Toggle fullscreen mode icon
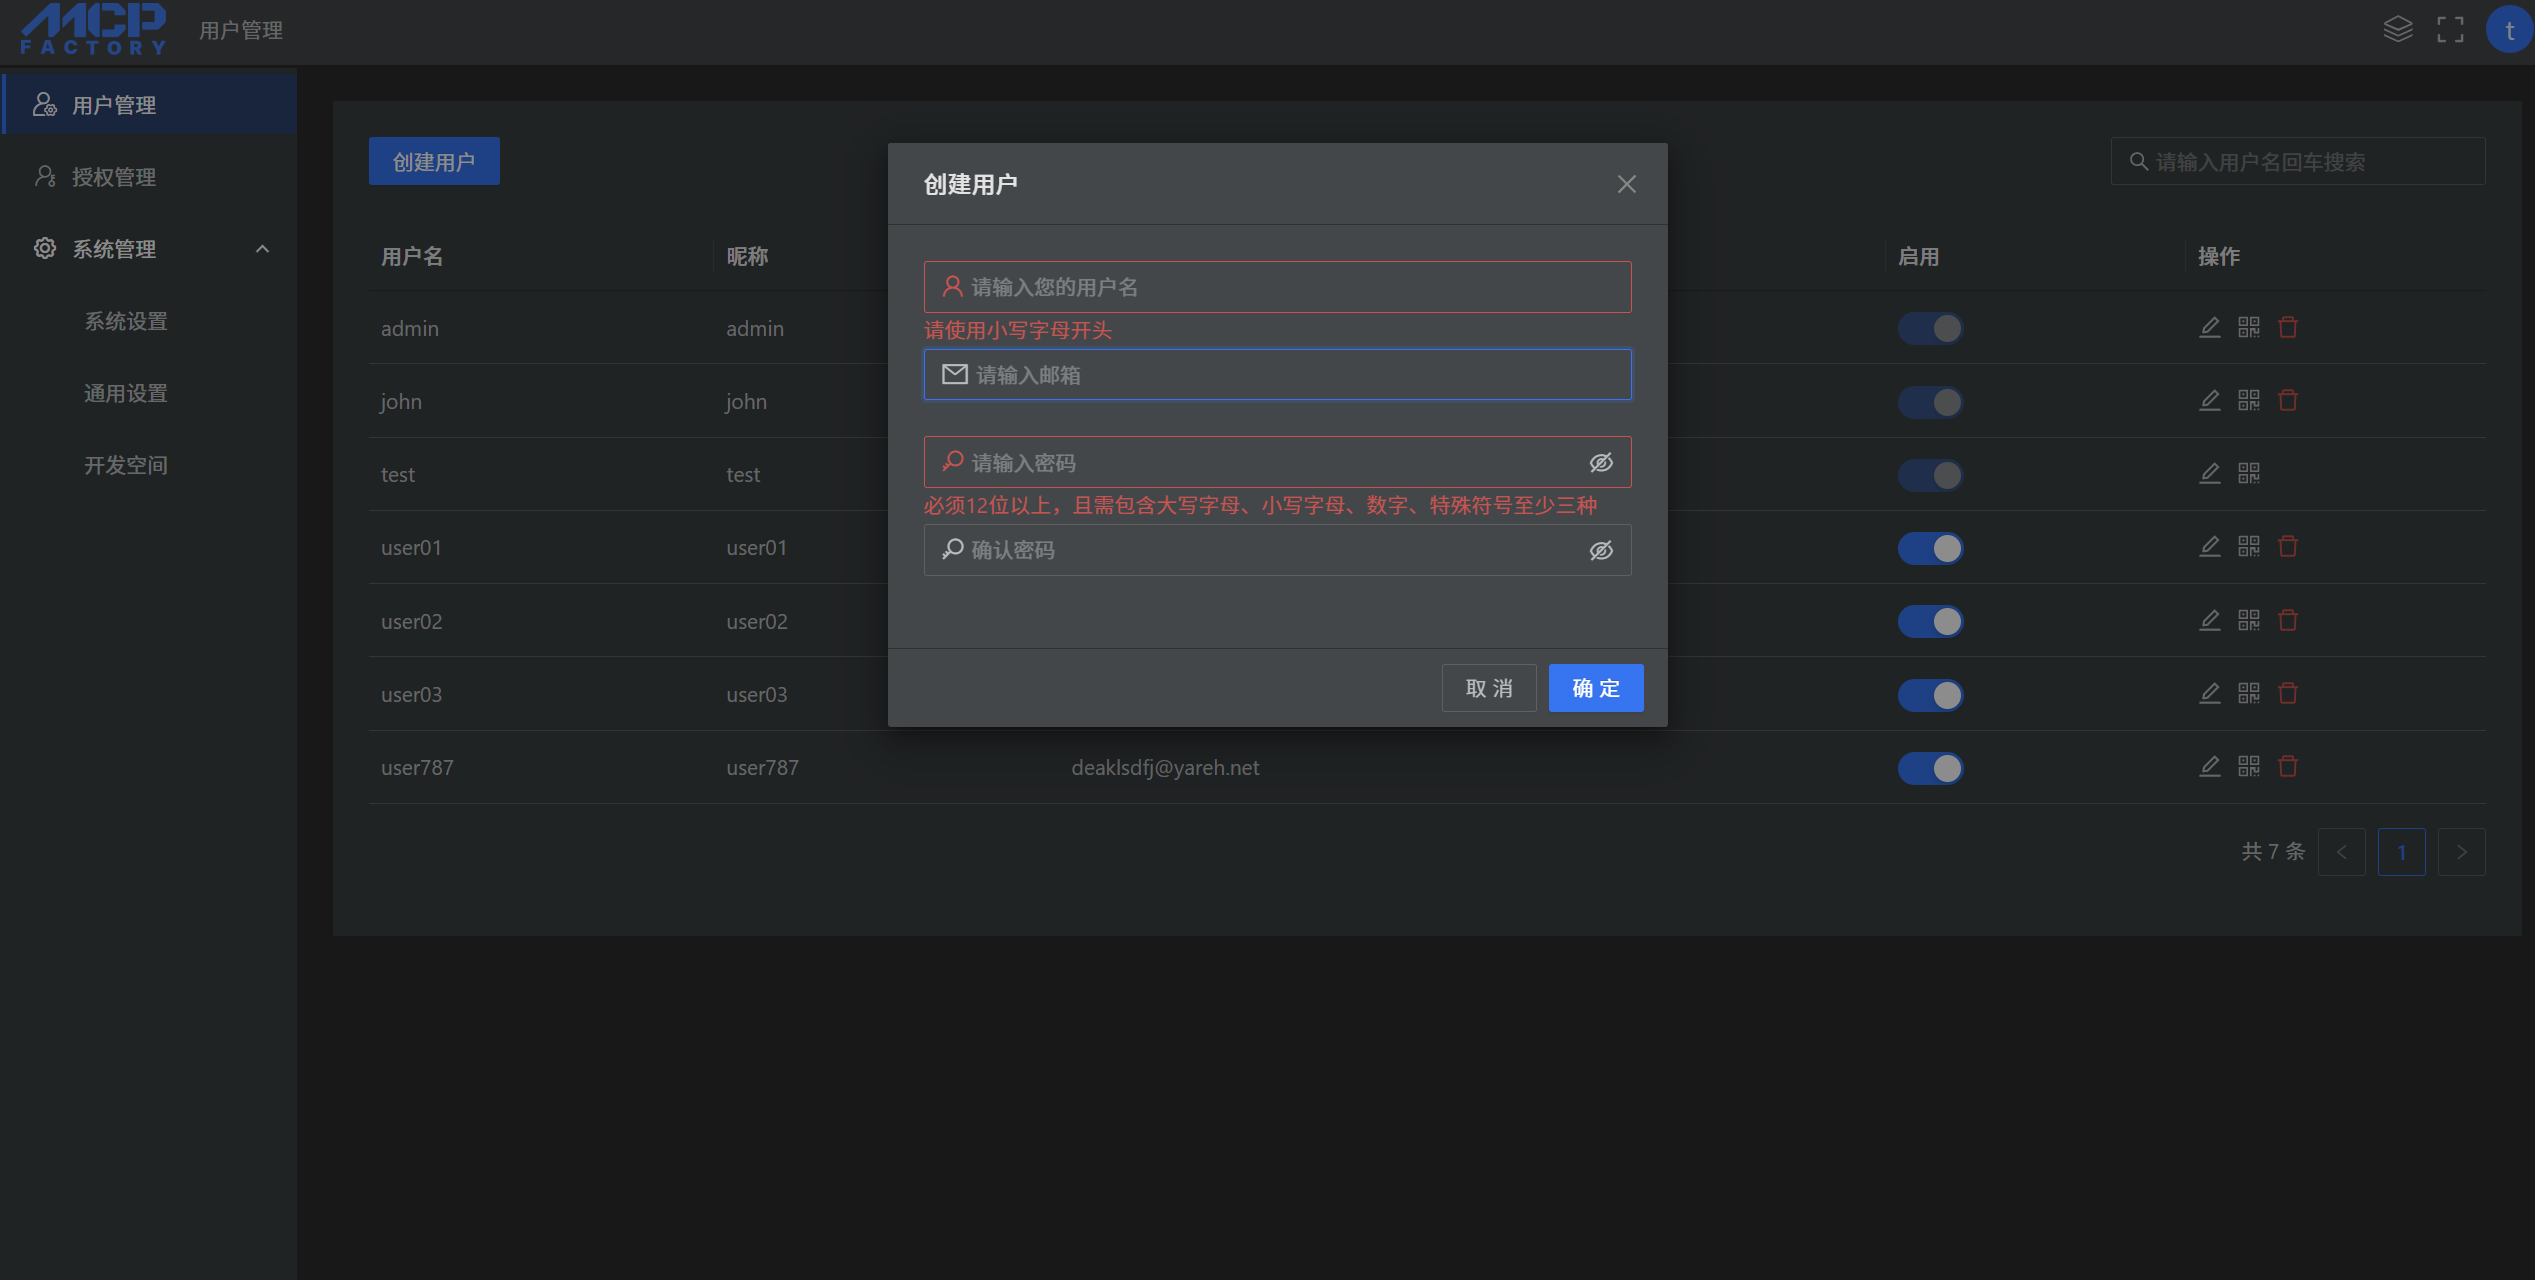The image size is (2535, 1280). [x=2450, y=29]
